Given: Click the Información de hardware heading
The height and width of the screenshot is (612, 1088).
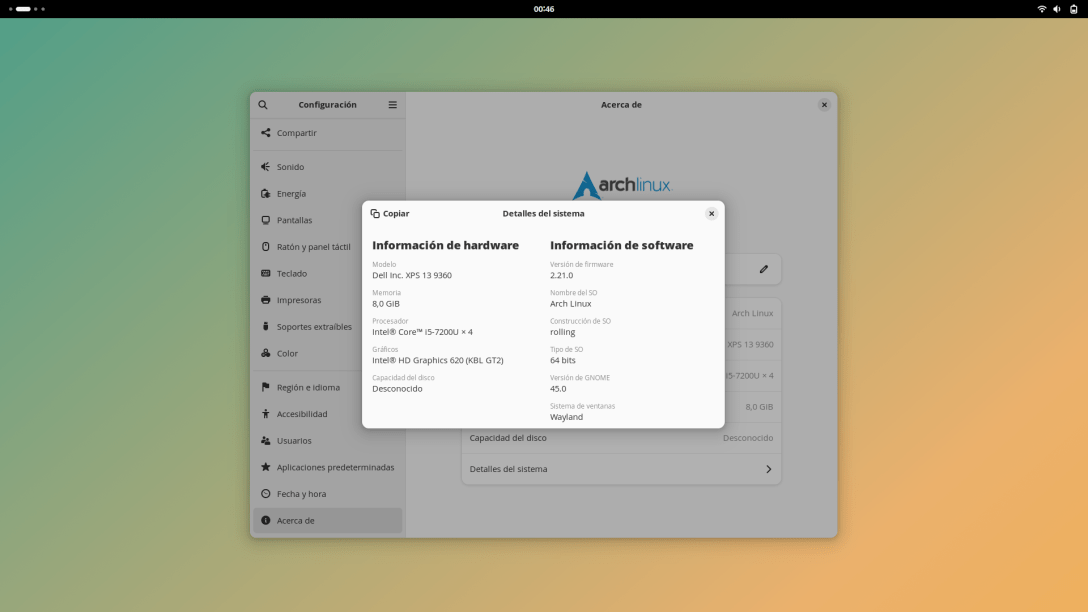Looking at the screenshot, I should (445, 245).
